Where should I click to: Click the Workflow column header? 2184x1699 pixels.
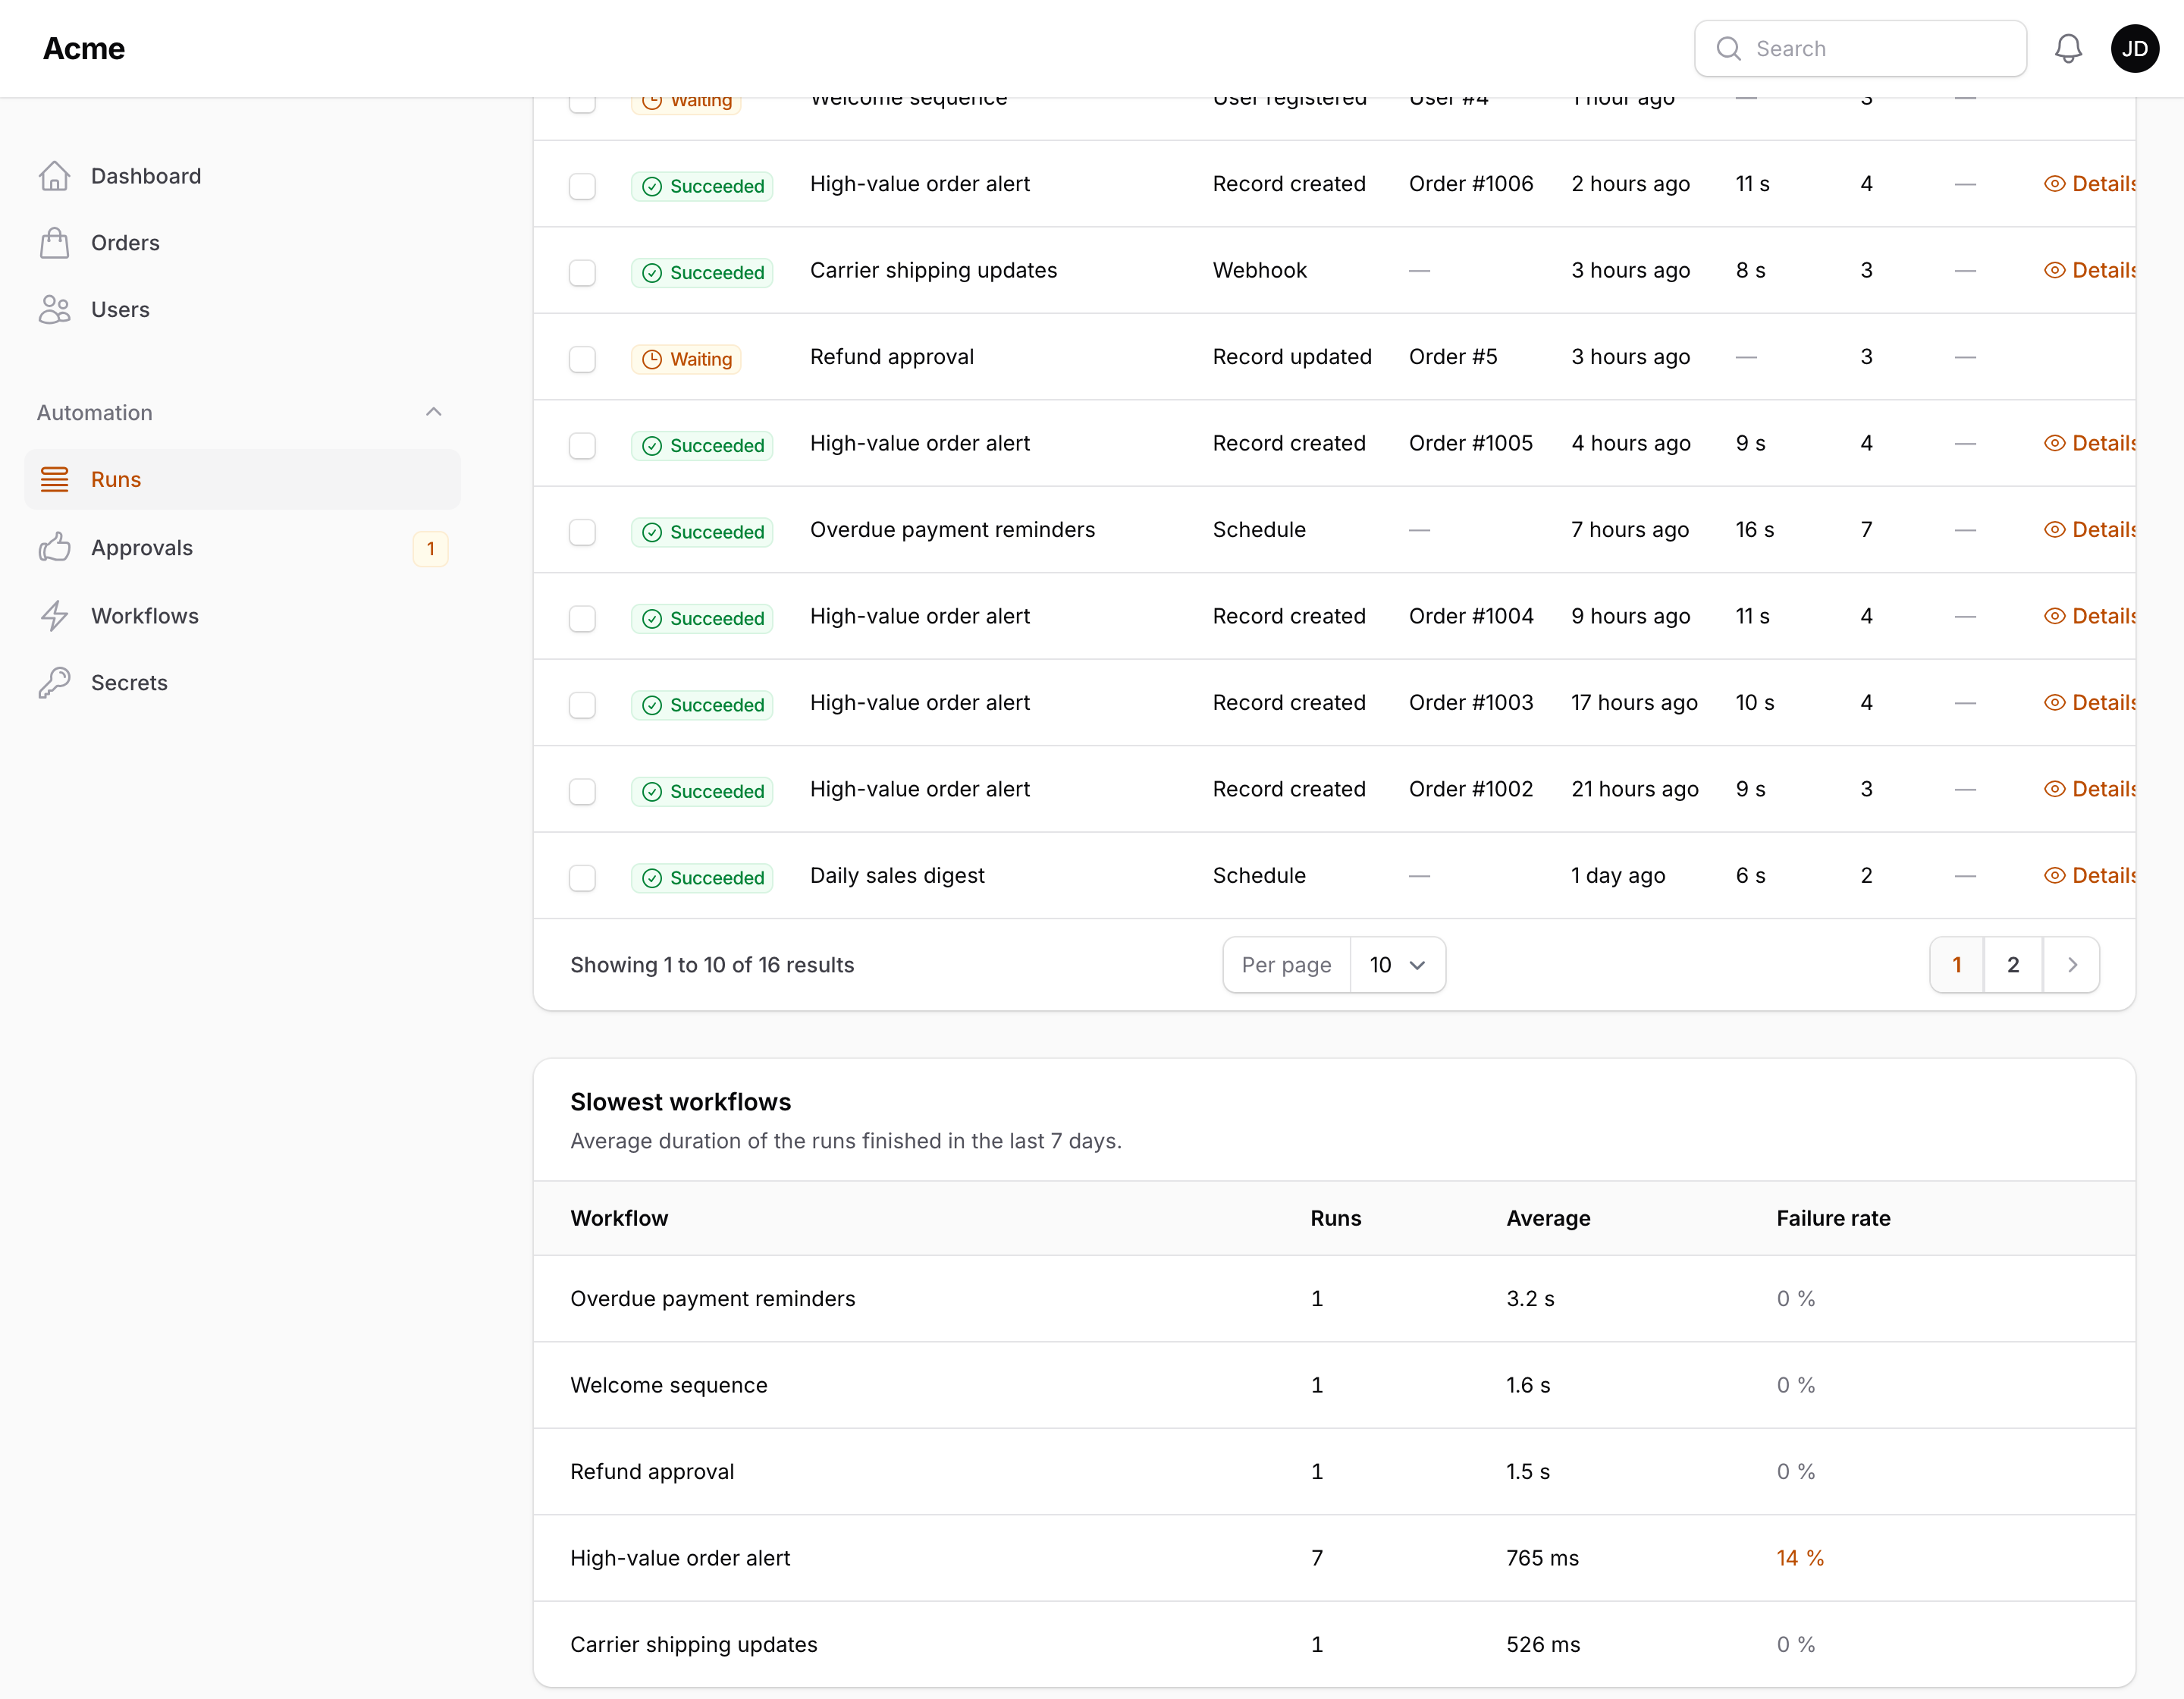pyautogui.click(x=619, y=1218)
